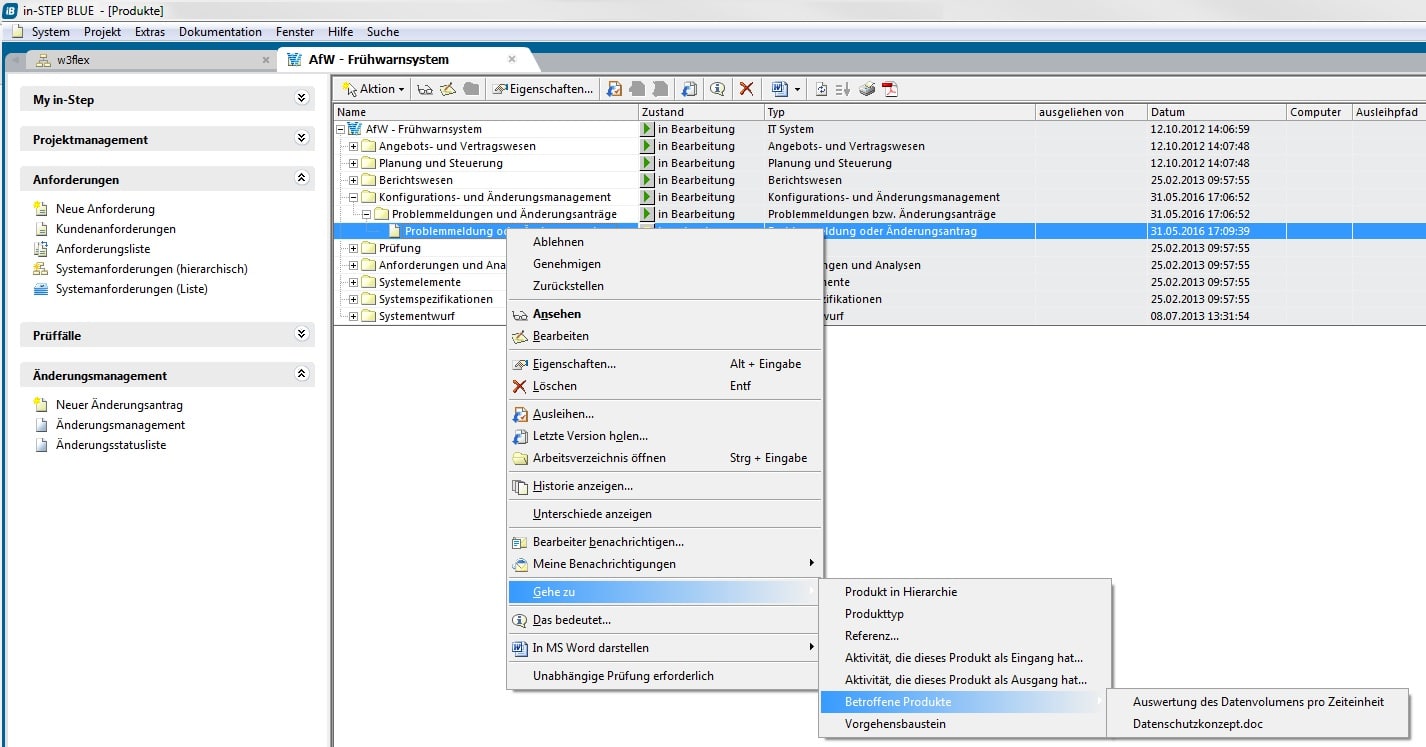
Task: Expand the Projektmanagement sidebar section
Action: [x=301, y=139]
